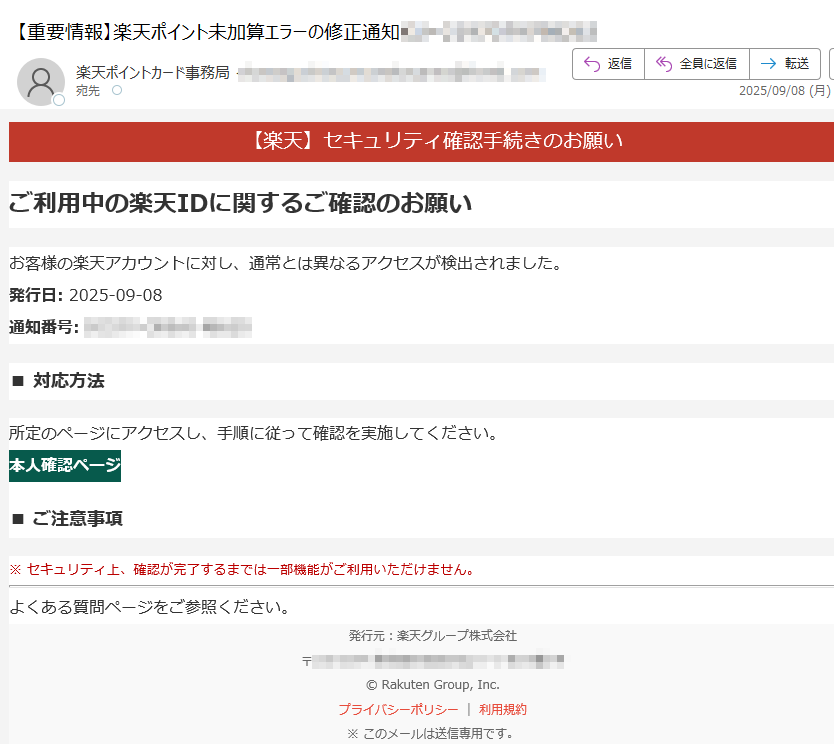The width and height of the screenshot is (834, 744).
Task: Click the sentence 通常とは異なるアクセスが検出されました
Action: (286, 263)
